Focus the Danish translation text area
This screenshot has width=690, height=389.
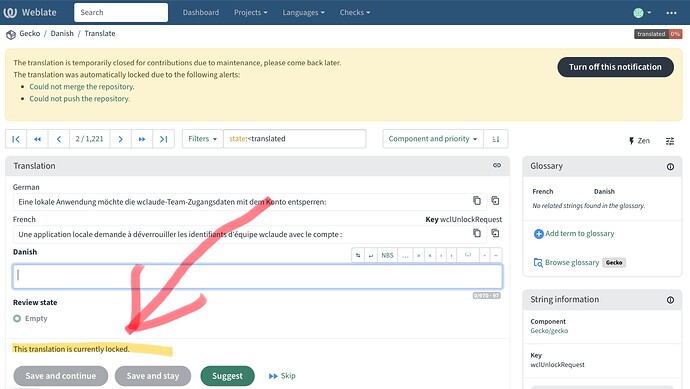[x=257, y=276]
